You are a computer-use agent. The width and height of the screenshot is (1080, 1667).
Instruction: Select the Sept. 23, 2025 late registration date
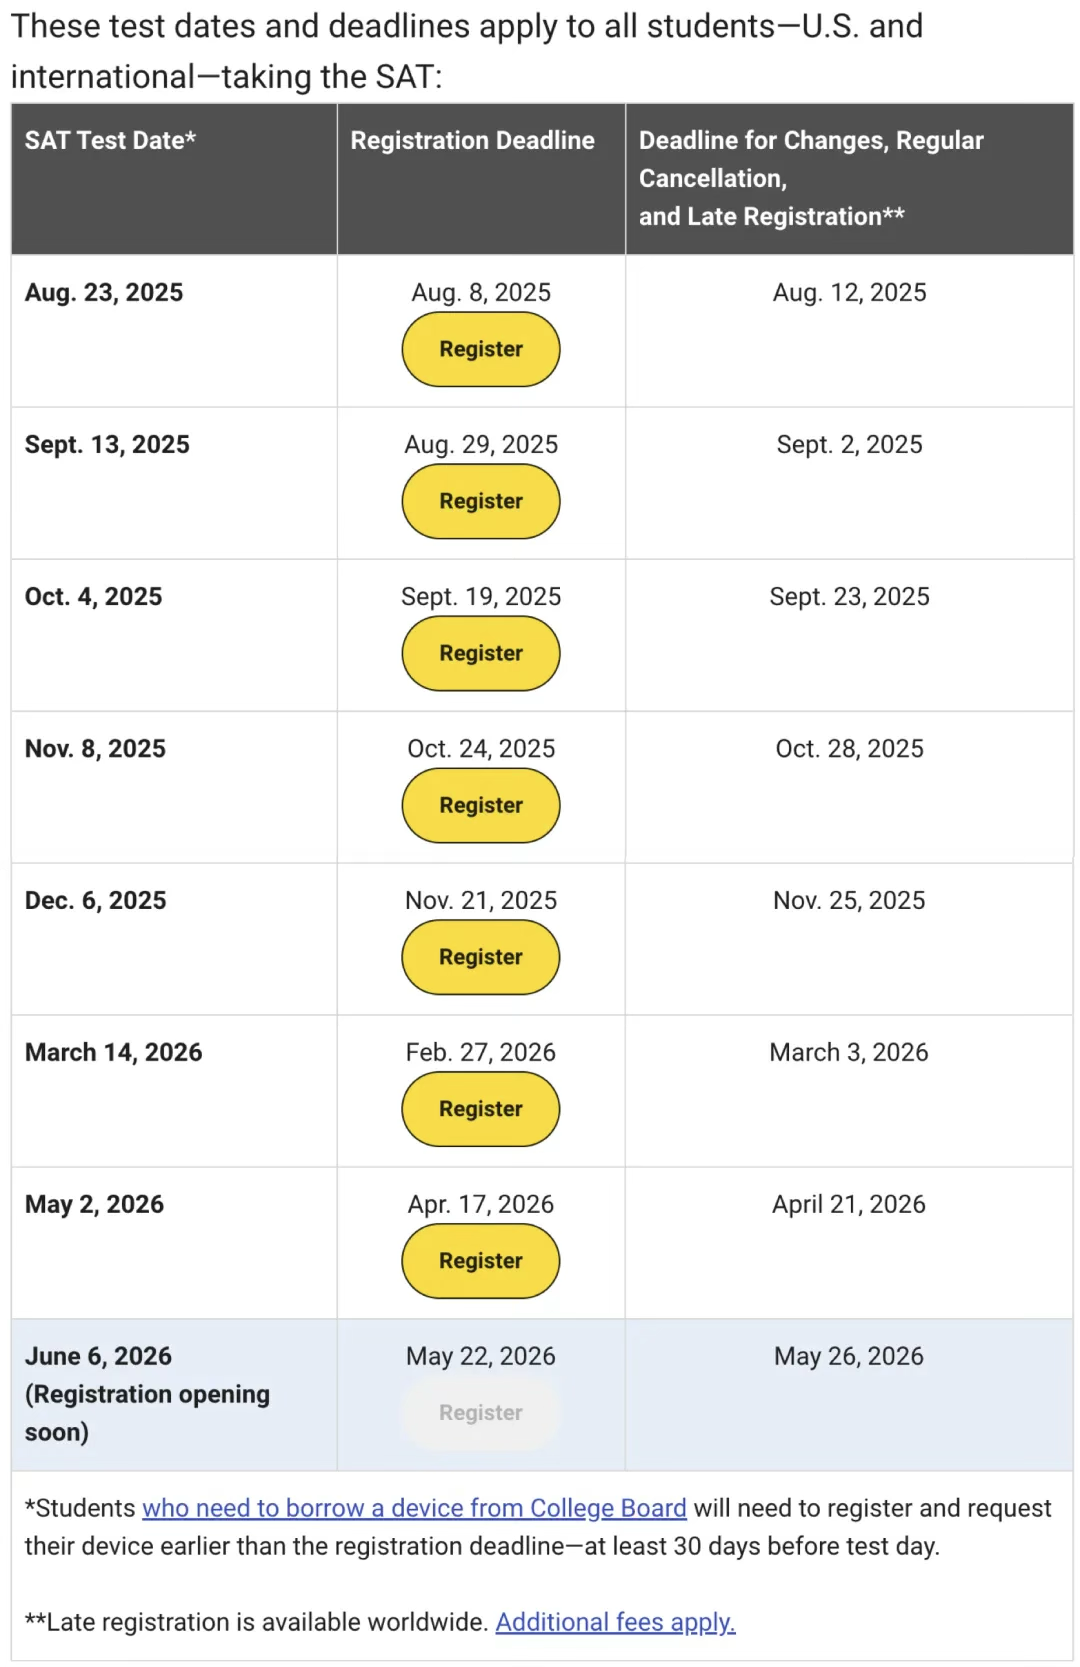(x=849, y=596)
